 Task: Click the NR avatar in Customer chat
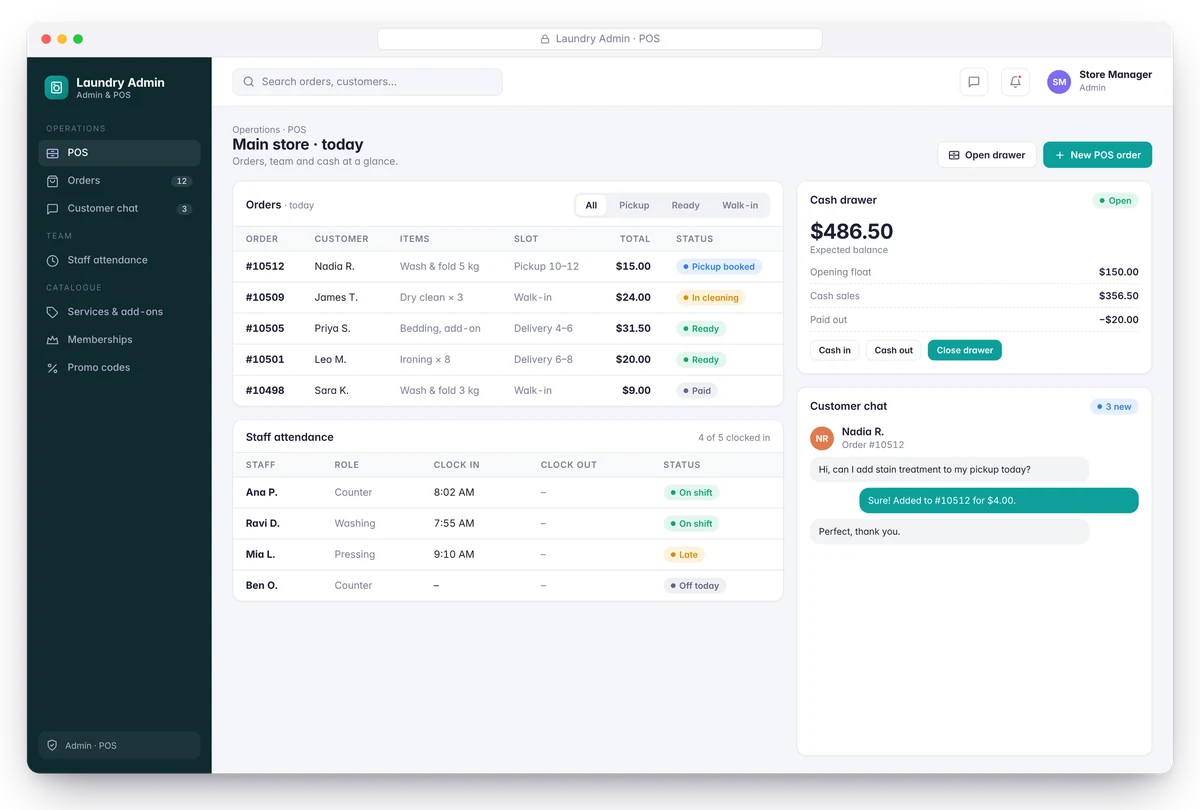click(x=822, y=438)
